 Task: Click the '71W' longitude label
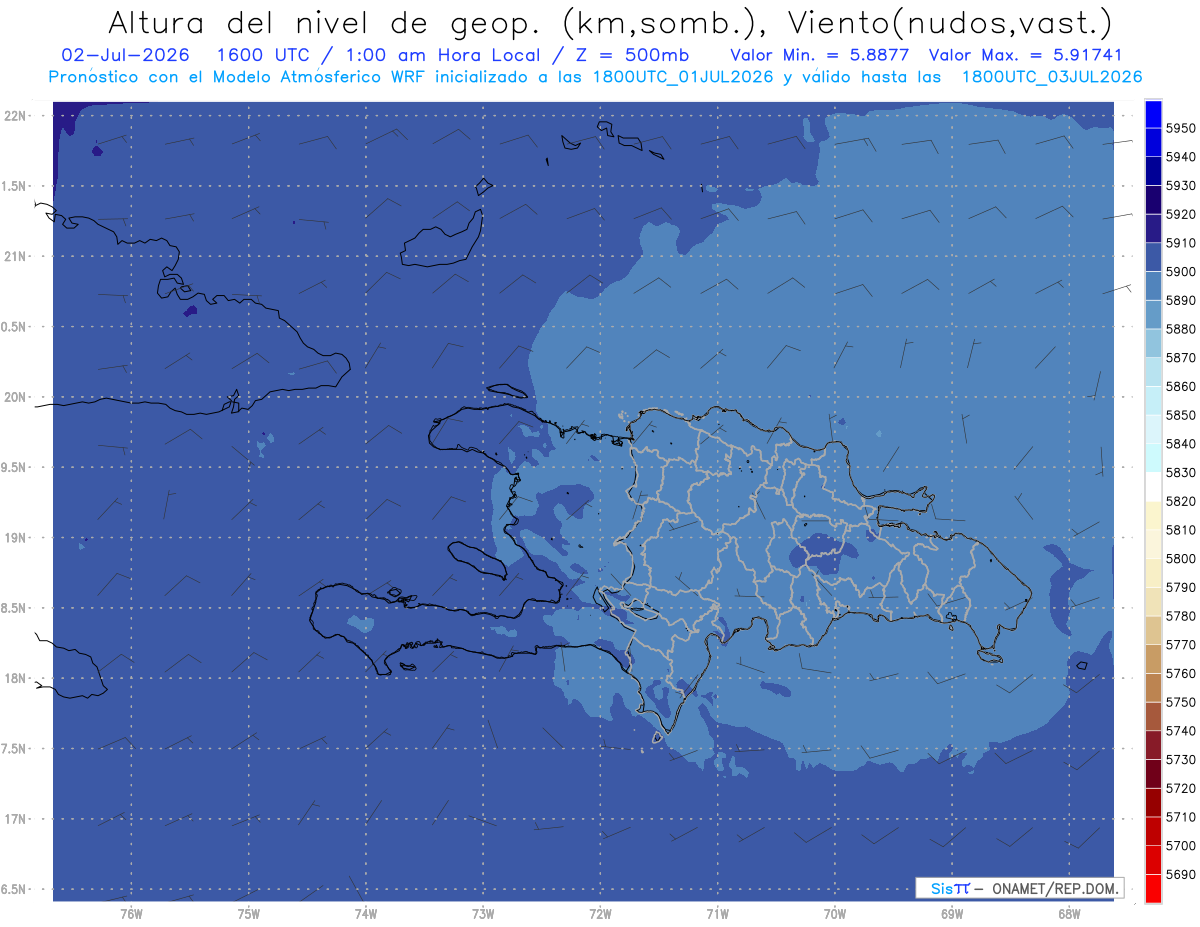tap(717, 913)
